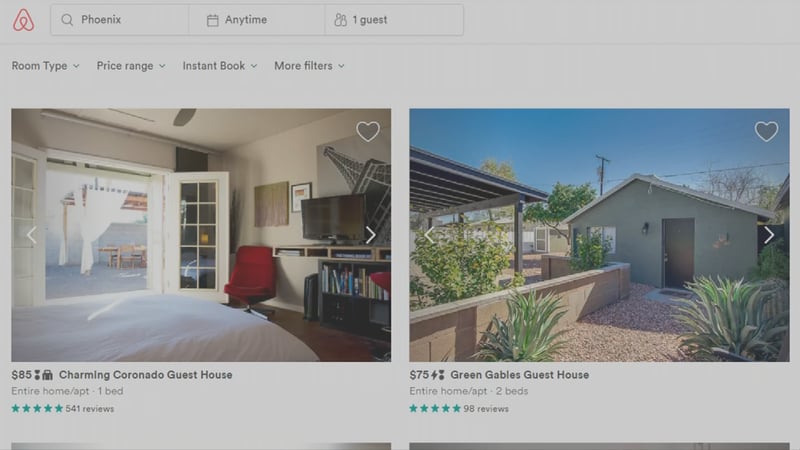This screenshot has height=450, width=800.
Task: Show next photo of Charming Coronado listing
Action: pyautogui.click(x=371, y=235)
